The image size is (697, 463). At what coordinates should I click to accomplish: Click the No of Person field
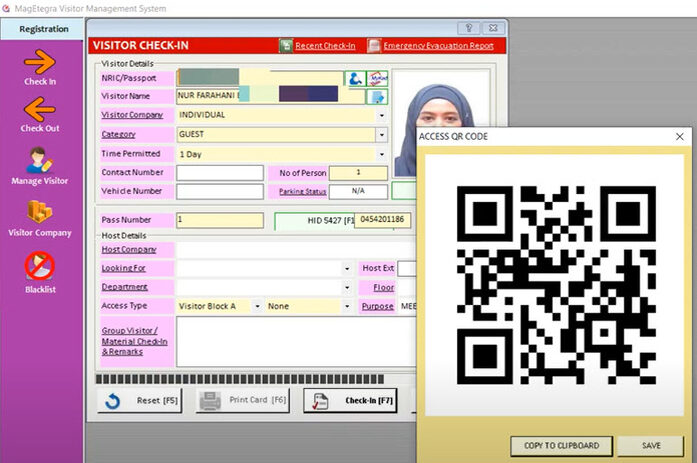(x=358, y=172)
